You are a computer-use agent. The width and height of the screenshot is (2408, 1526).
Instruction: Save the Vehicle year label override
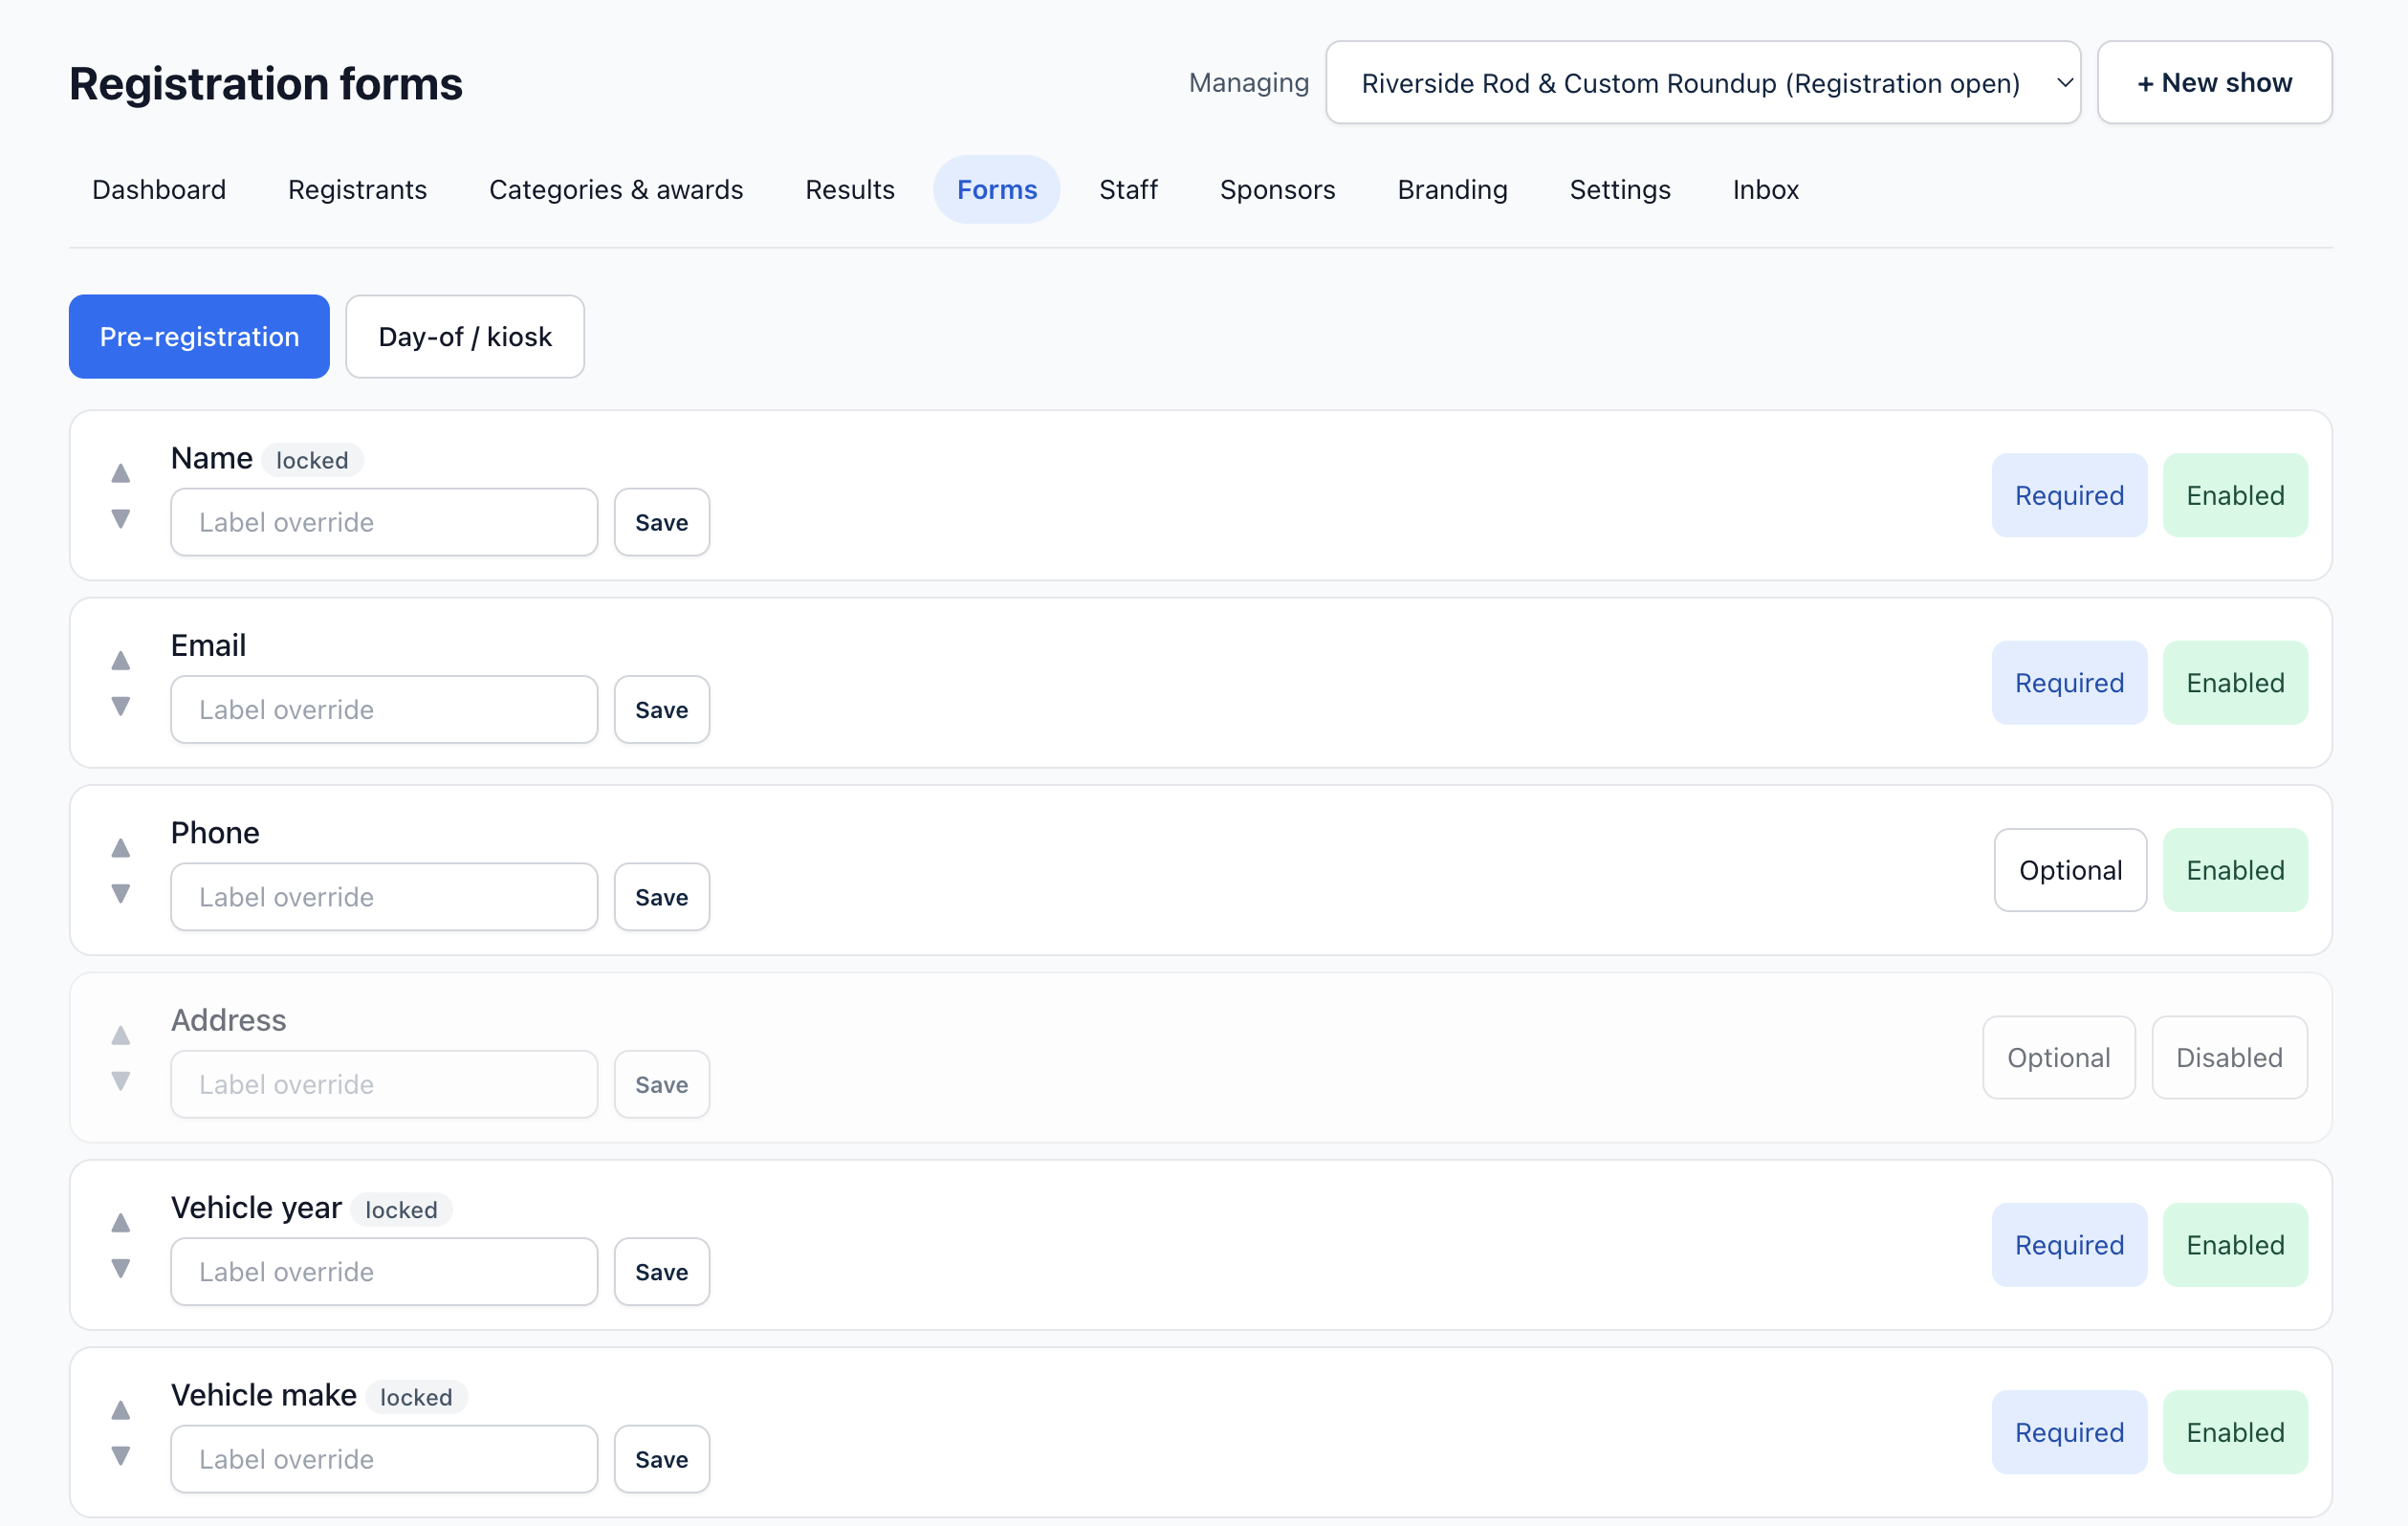coord(662,1272)
